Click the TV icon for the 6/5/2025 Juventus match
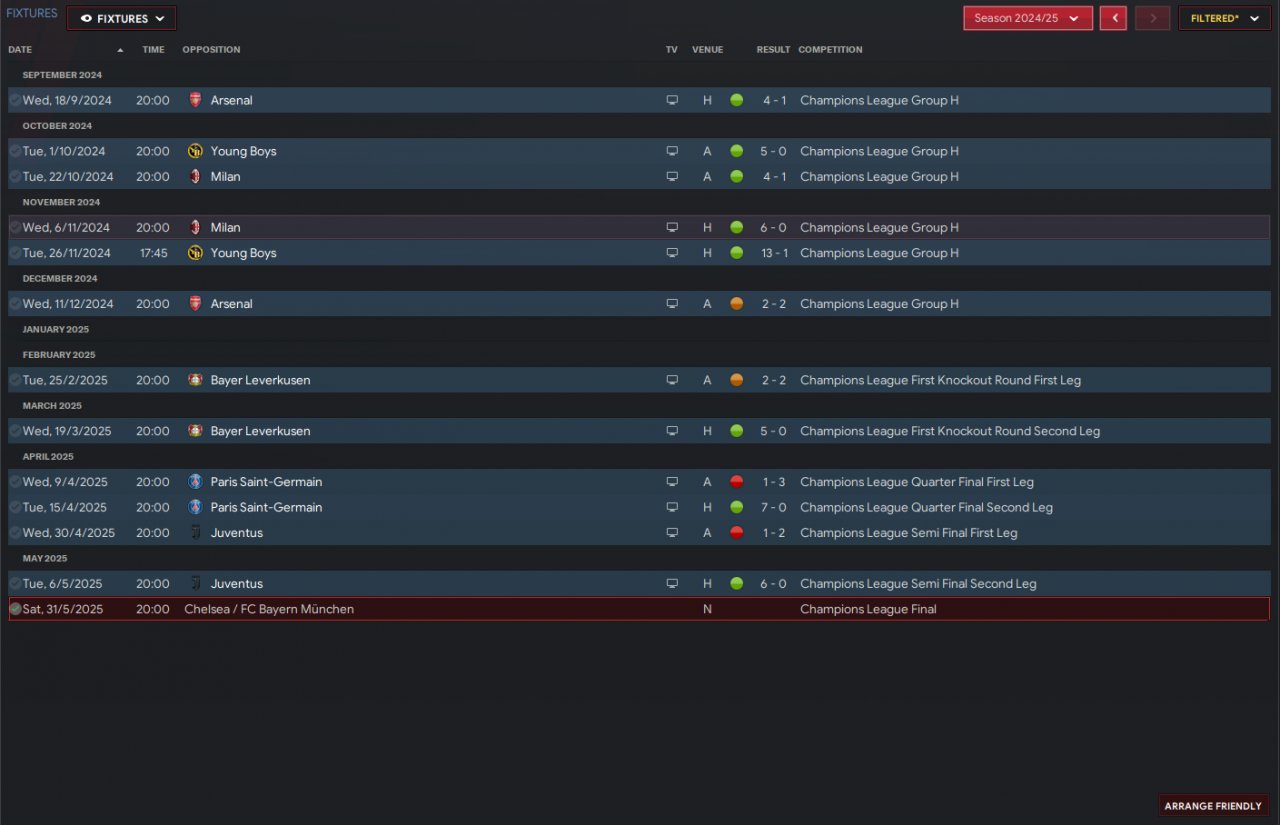1280x825 pixels. [672, 584]
